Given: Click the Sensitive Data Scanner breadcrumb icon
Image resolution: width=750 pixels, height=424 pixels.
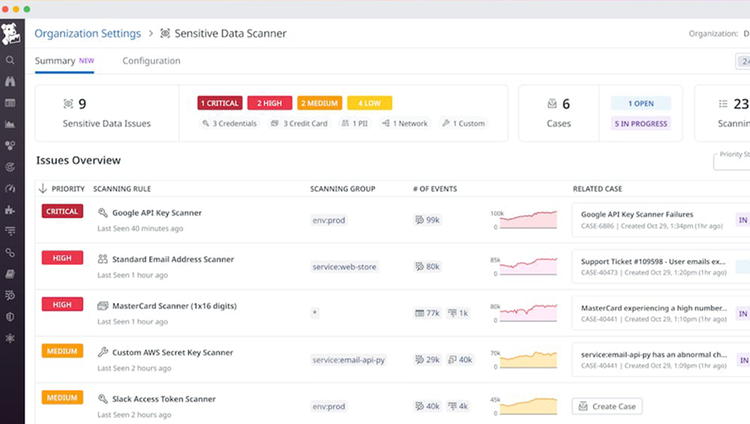Looking at the screenshot, I should coord(165,33).
